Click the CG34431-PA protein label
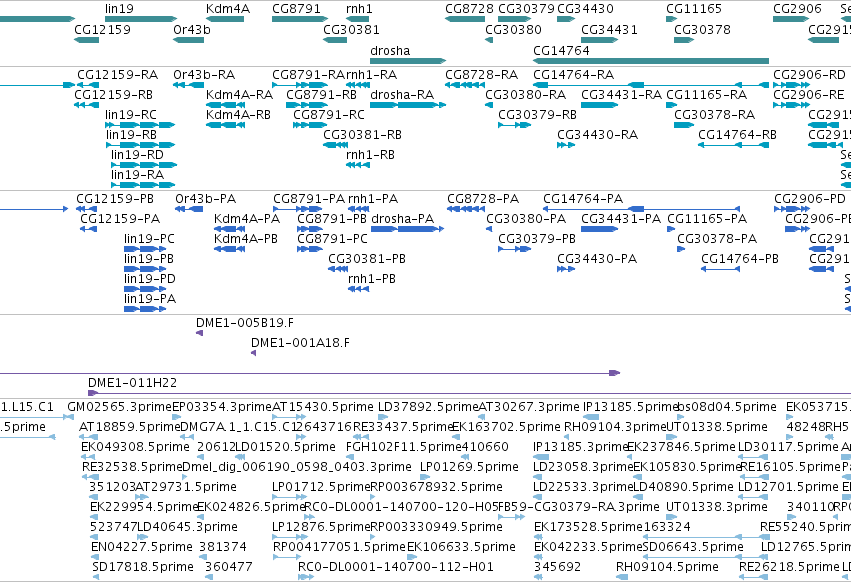The image size is (851, 582). tap(621, 219)
